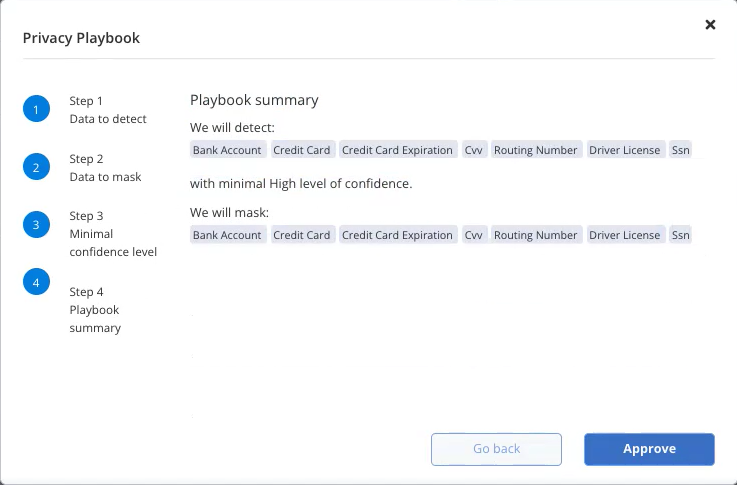Select Credit Card tag under detect

tap(303, 150)
